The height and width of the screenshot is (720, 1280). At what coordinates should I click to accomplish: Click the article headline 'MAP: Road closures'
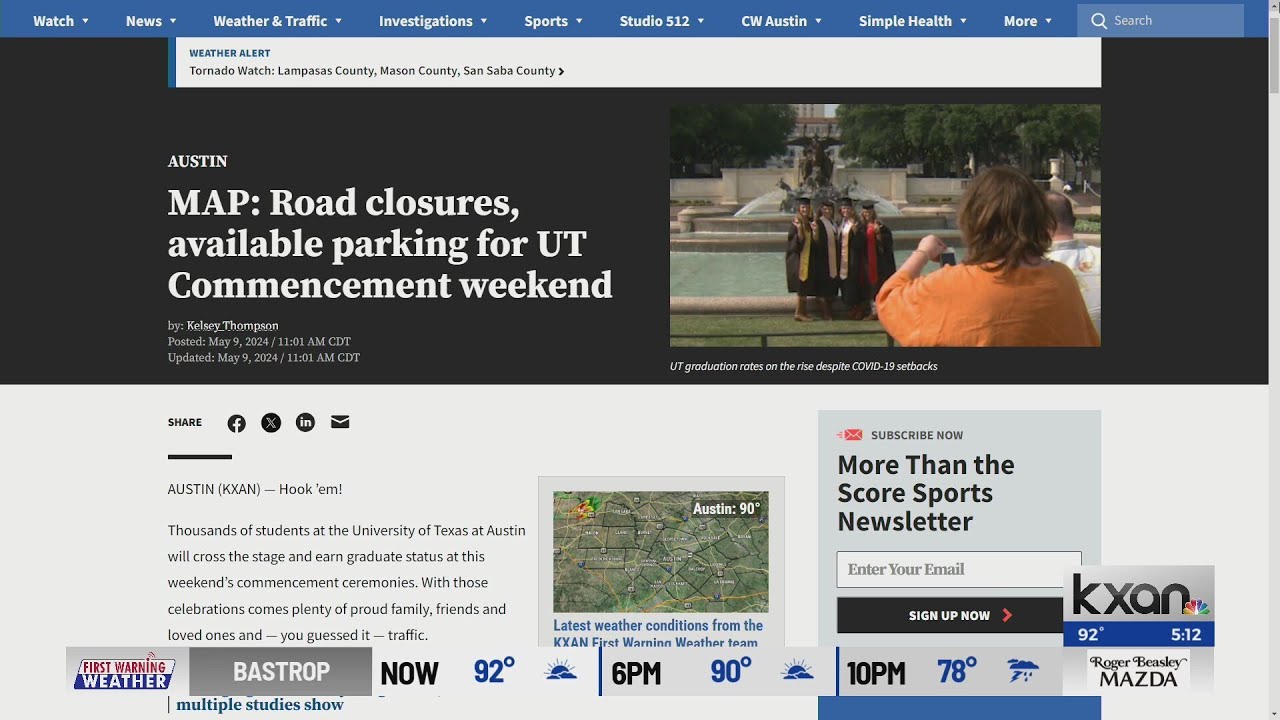(390, 244)
